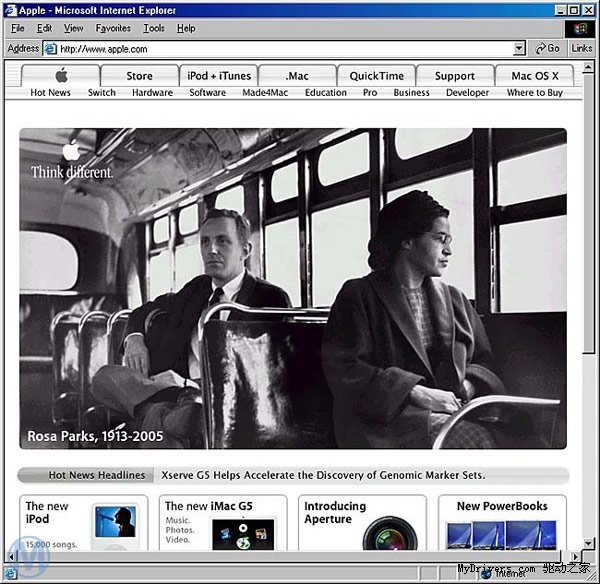The height and width of the screenshot is (584, 600).
Task: Open the Hot News sub-link
Action: 50,93
